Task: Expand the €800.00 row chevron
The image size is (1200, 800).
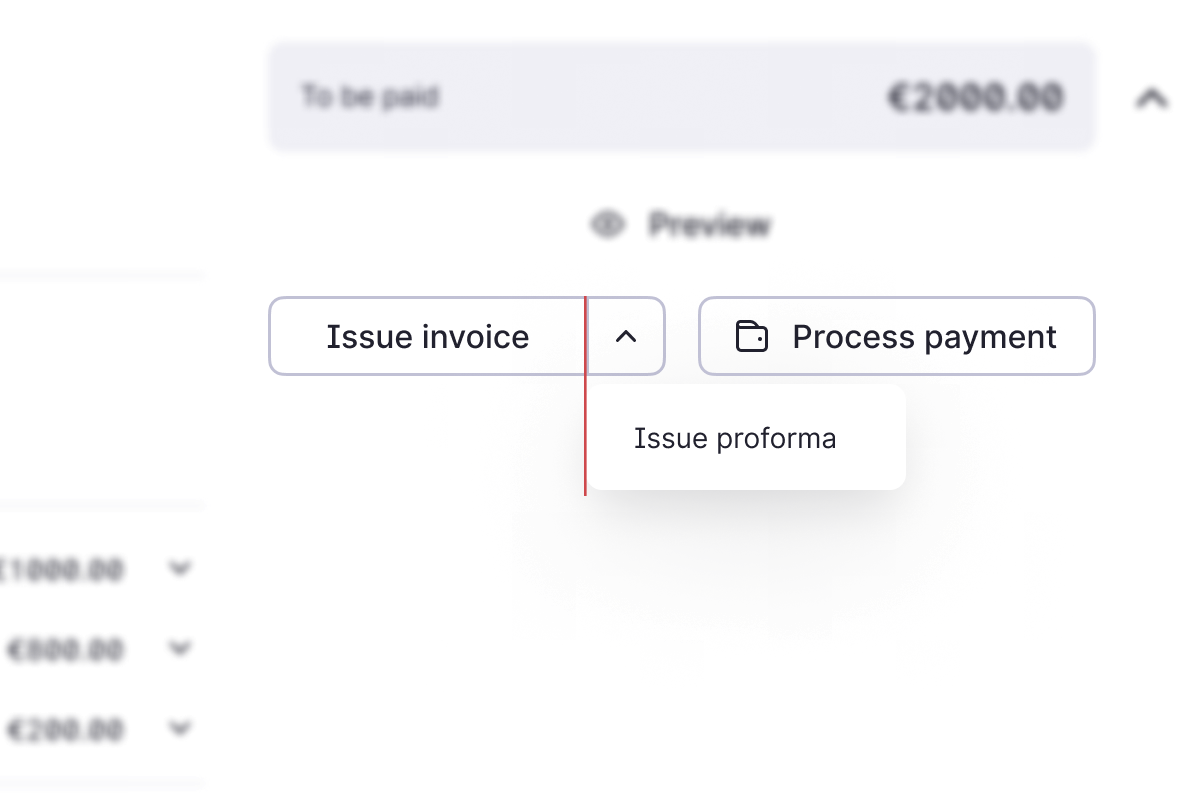Action: click(x=180, y=649)
